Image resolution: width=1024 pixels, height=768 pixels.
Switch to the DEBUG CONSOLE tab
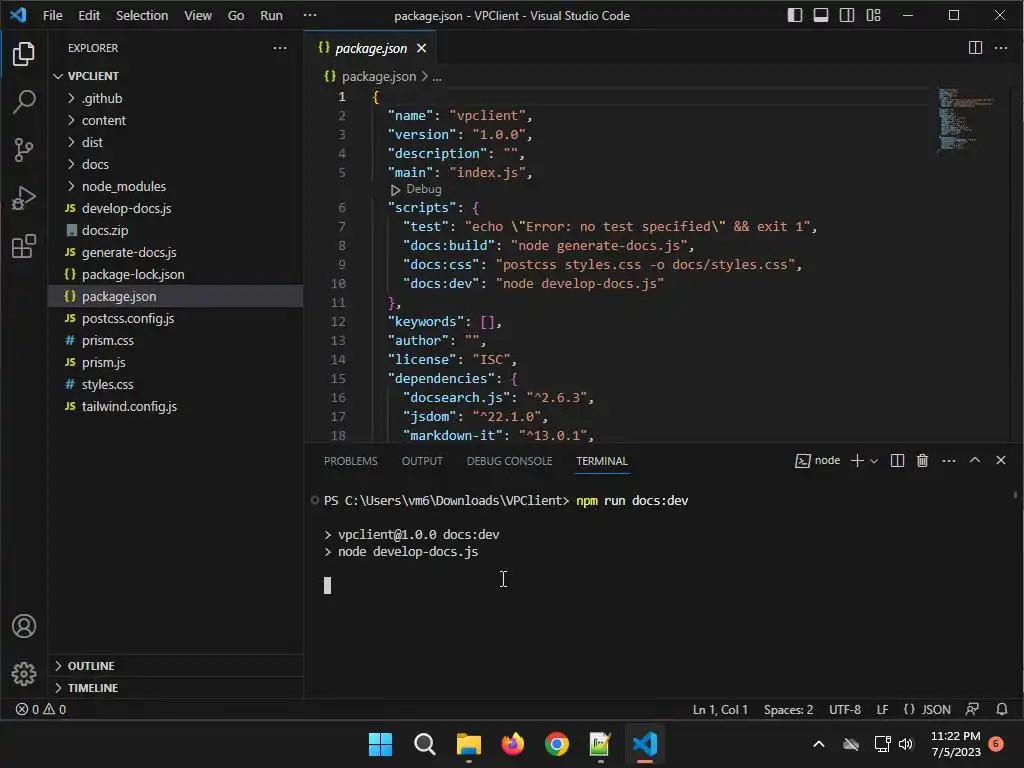[509, 461]
